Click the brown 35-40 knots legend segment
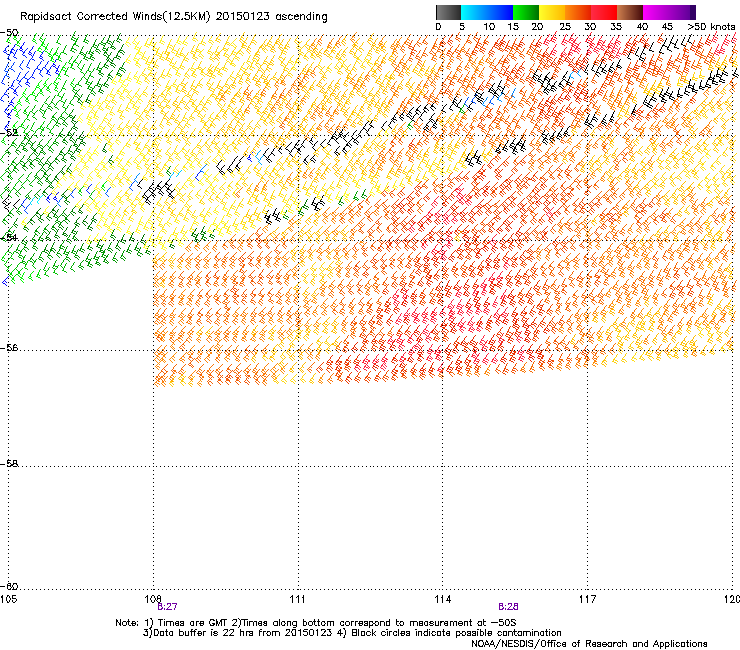 [630, 12]
